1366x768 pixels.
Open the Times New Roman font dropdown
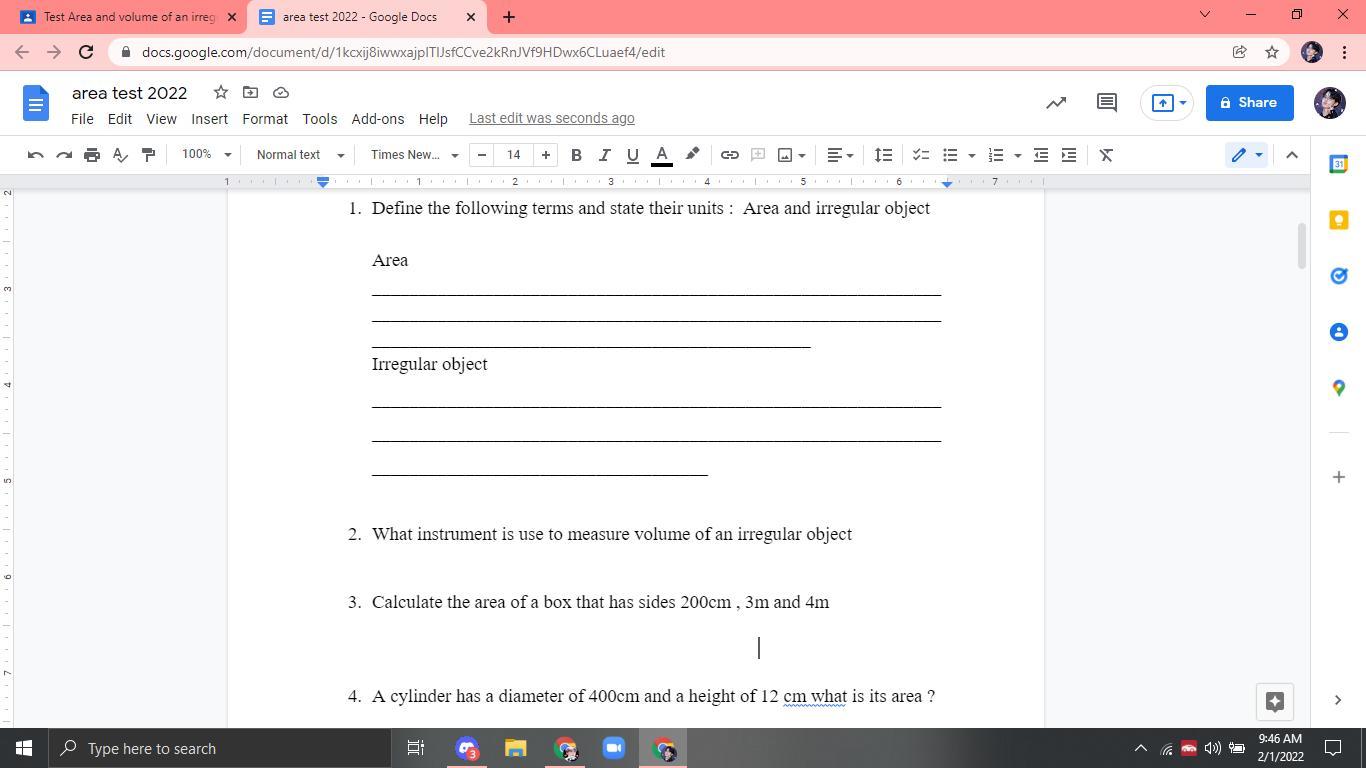click(x=414, y=155)
